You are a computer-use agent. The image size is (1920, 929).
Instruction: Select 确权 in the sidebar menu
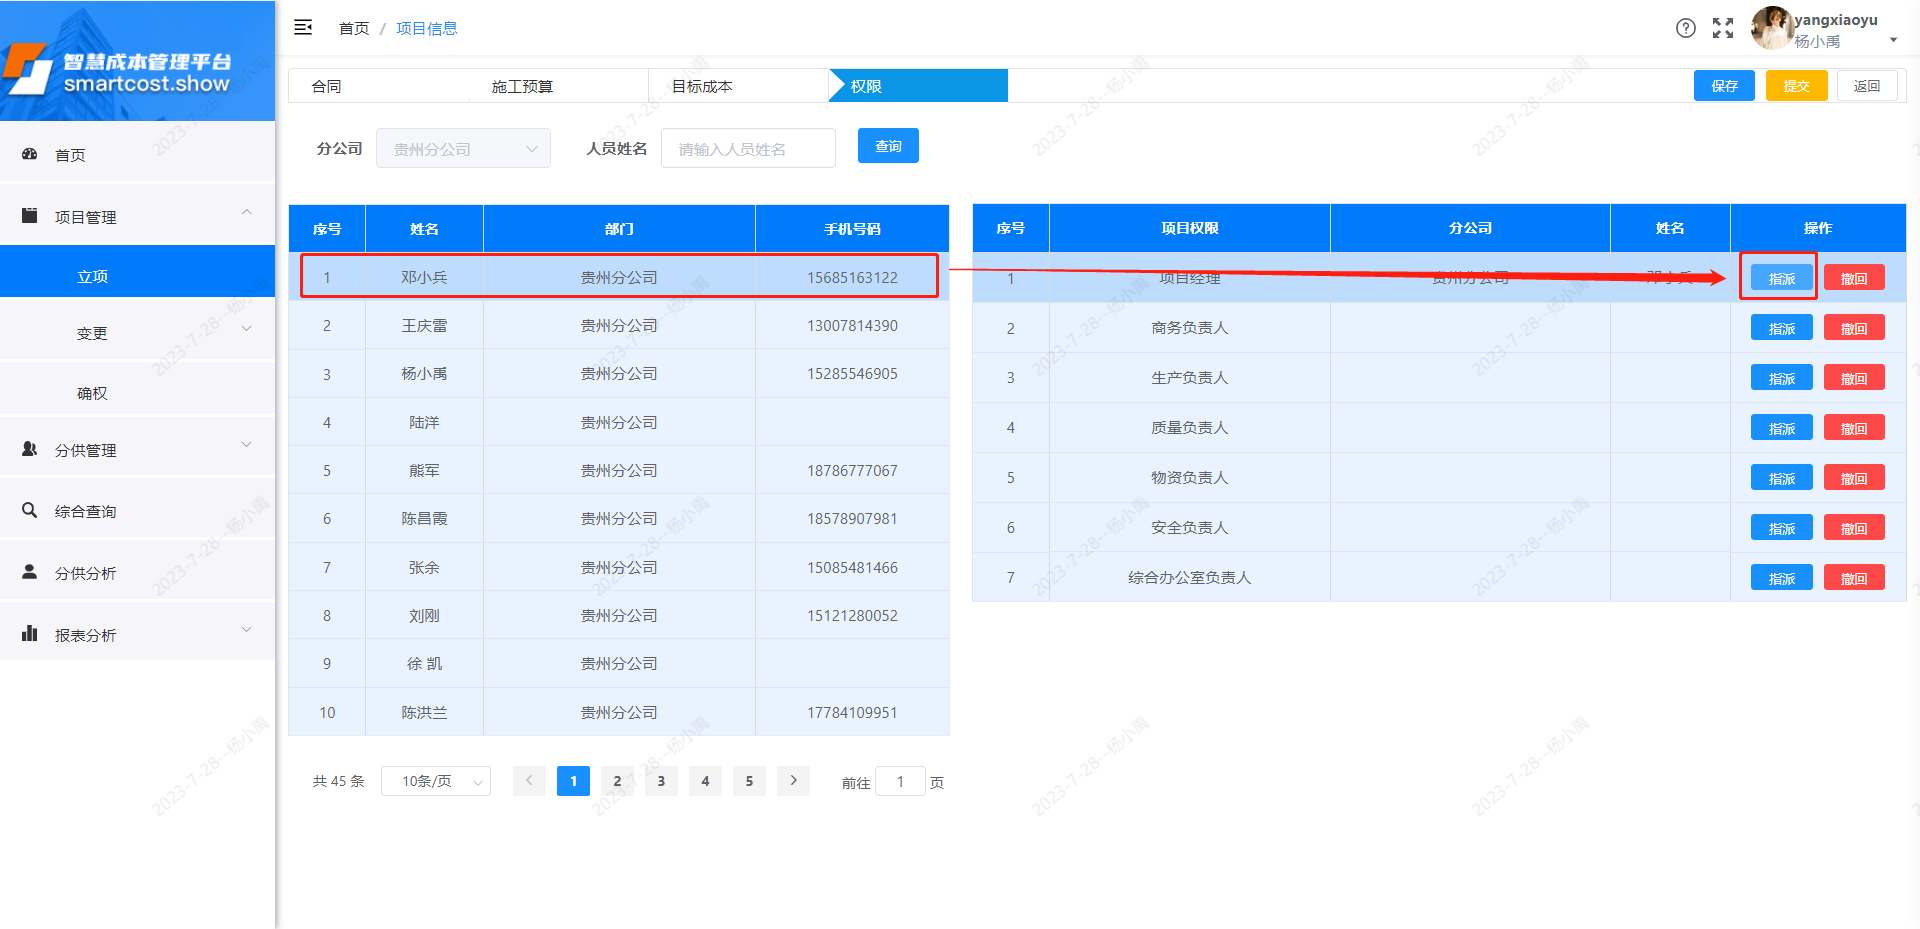92,393
